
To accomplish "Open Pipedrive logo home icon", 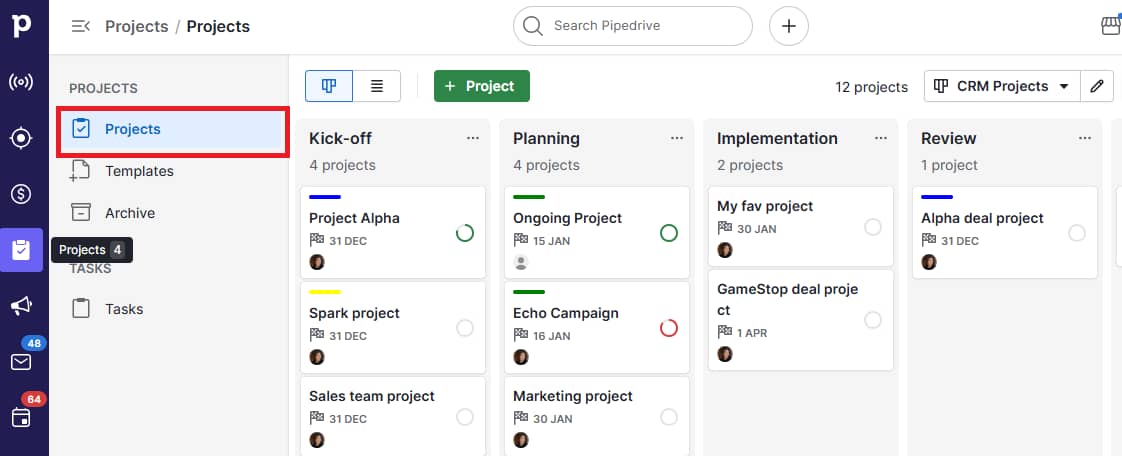I will [22, 26].
